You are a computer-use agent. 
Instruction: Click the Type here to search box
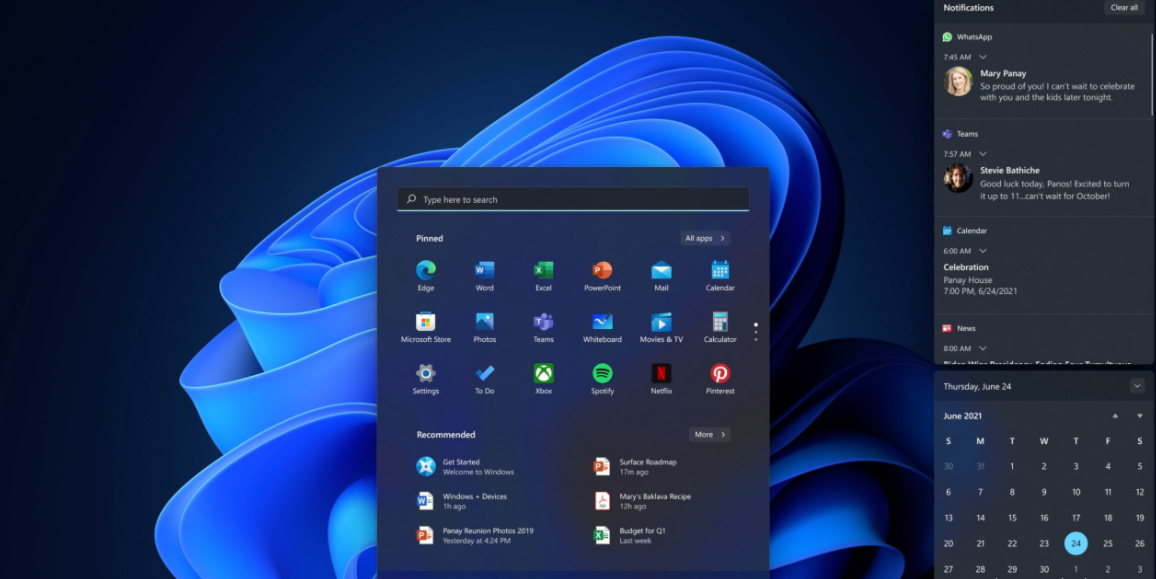point(573,199)
